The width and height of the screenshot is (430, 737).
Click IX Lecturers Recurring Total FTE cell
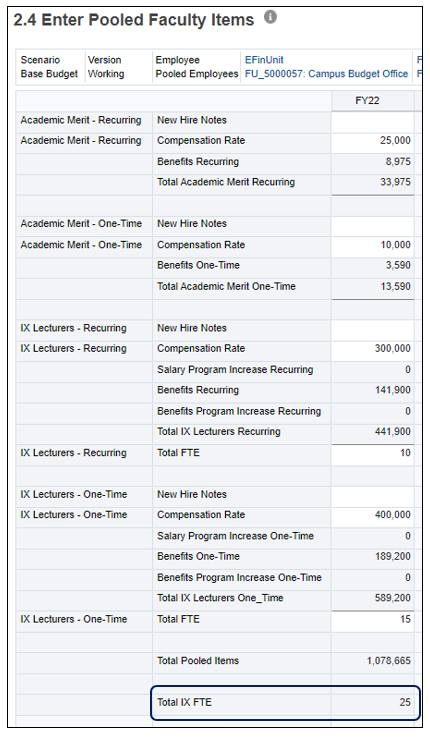pos(373,453)
